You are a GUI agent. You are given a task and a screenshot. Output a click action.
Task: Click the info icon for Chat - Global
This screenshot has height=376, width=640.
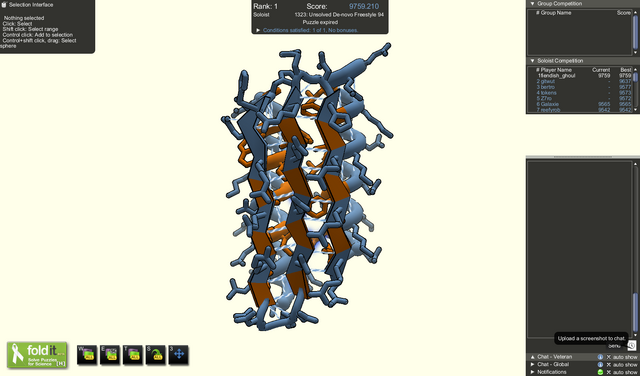point(600,364)
